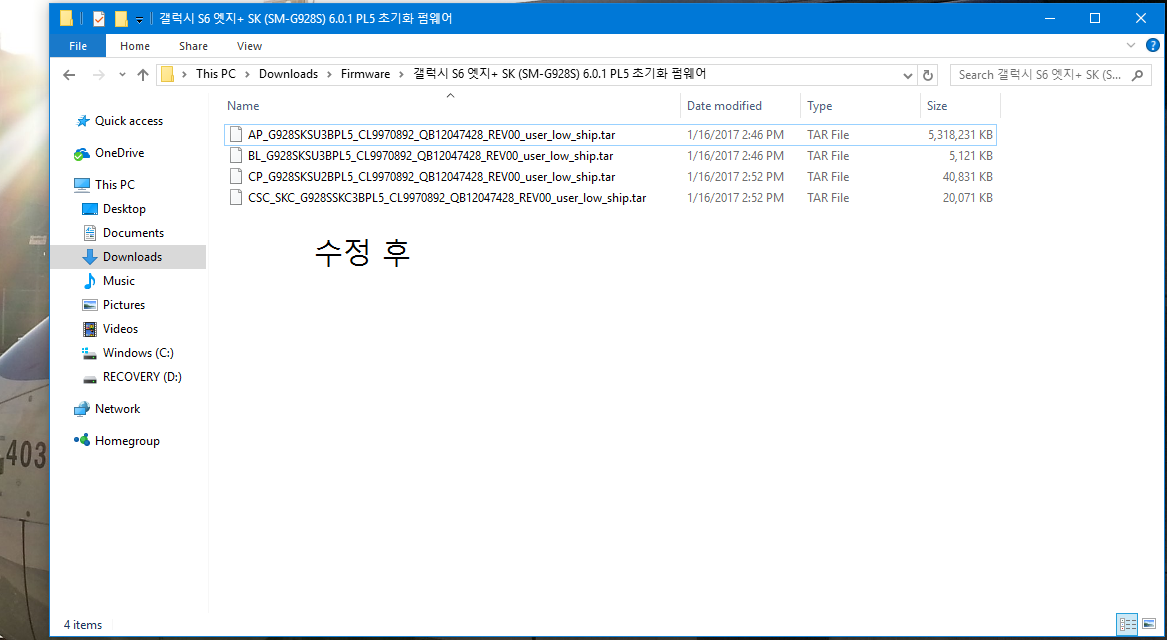Click the Back navigation arrow
Screen dimensions: 1167x640
[69, 75]
